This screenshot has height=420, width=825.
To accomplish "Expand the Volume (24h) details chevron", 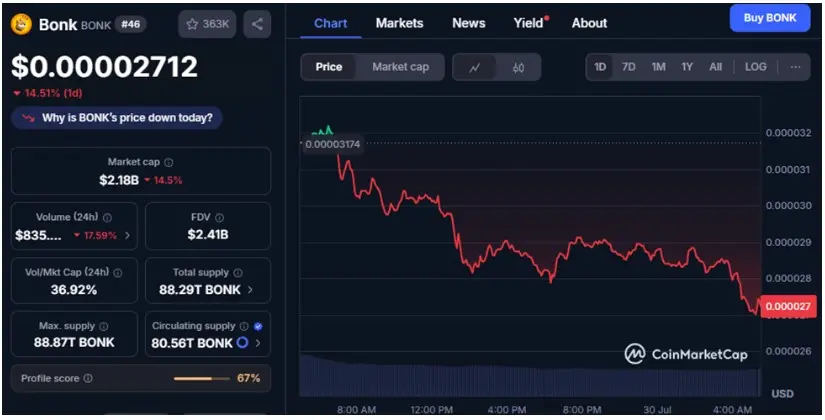I will (x=127, y=236).
